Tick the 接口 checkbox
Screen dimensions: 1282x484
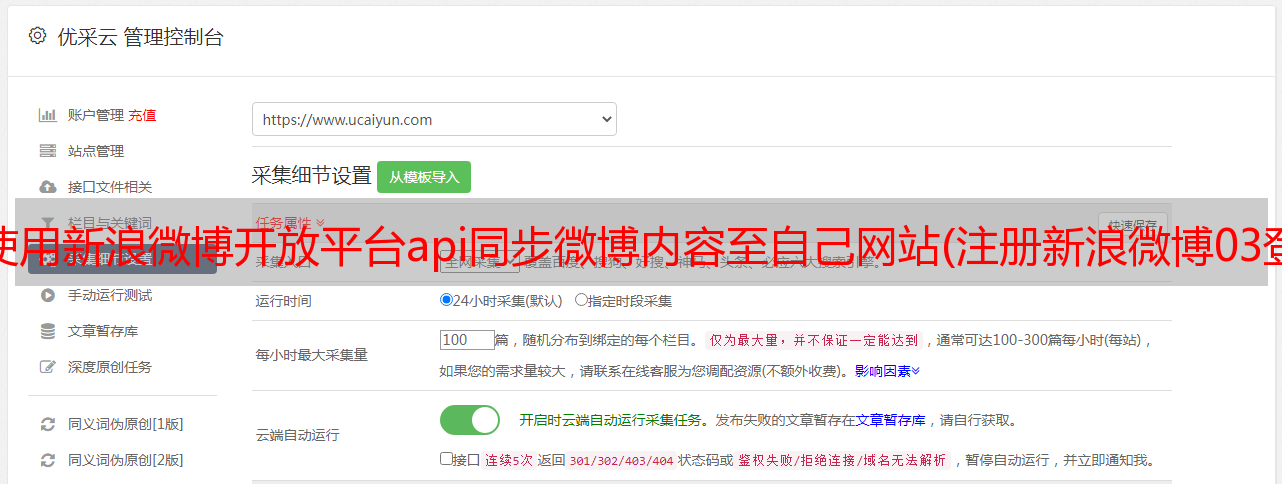(x=446, y=459)
